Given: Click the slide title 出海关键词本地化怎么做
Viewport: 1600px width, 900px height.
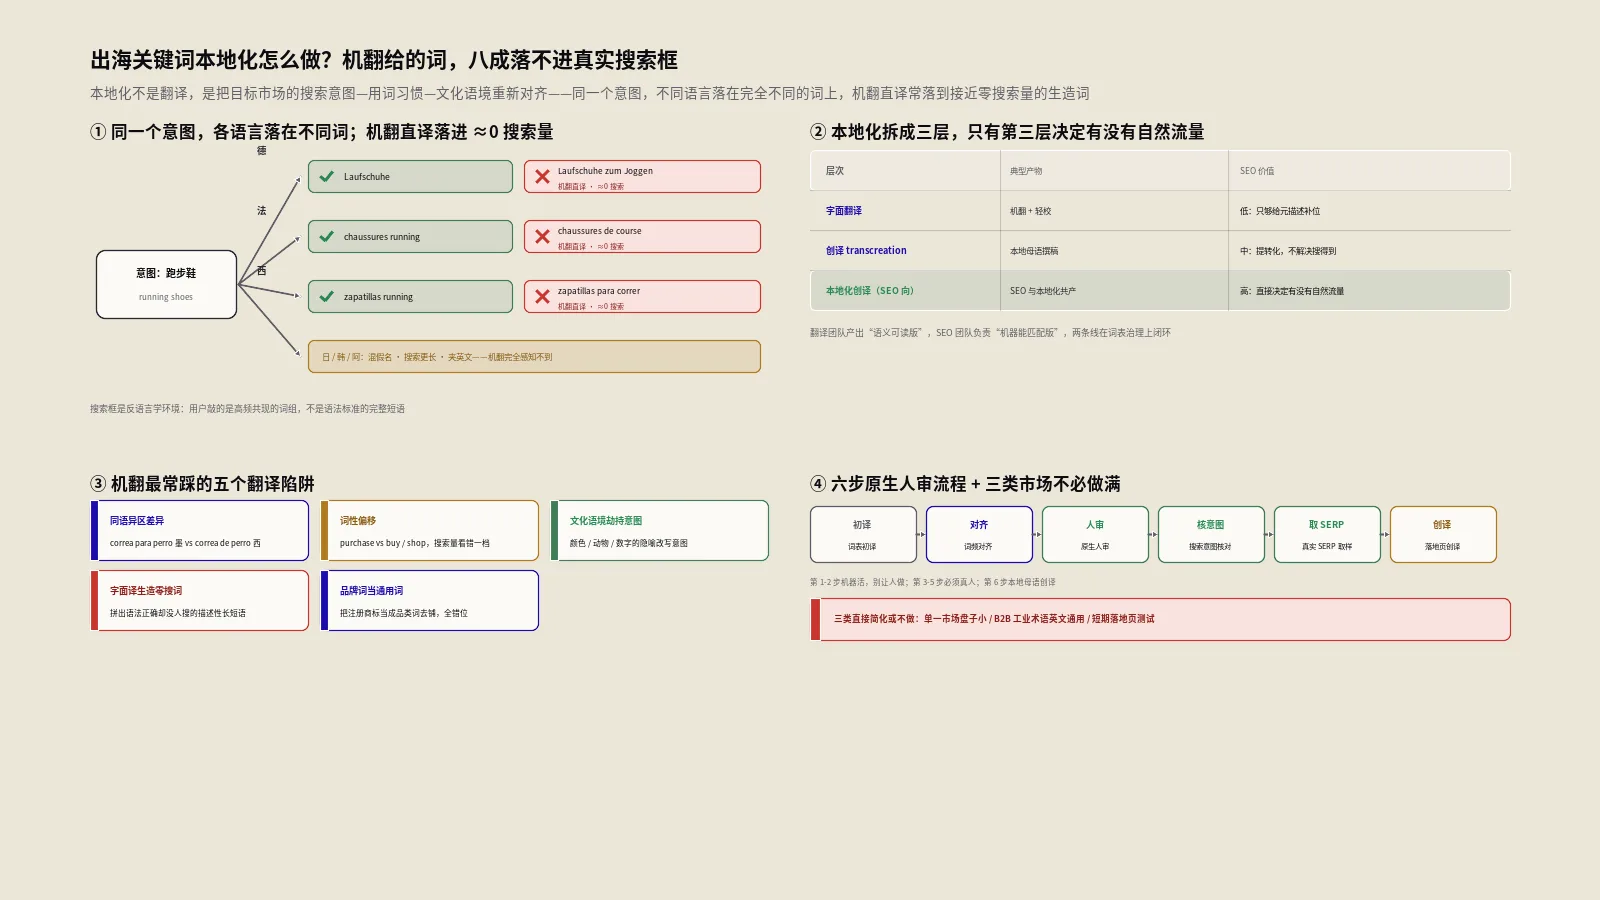Looking at the screenshot, I should [384, 60].
